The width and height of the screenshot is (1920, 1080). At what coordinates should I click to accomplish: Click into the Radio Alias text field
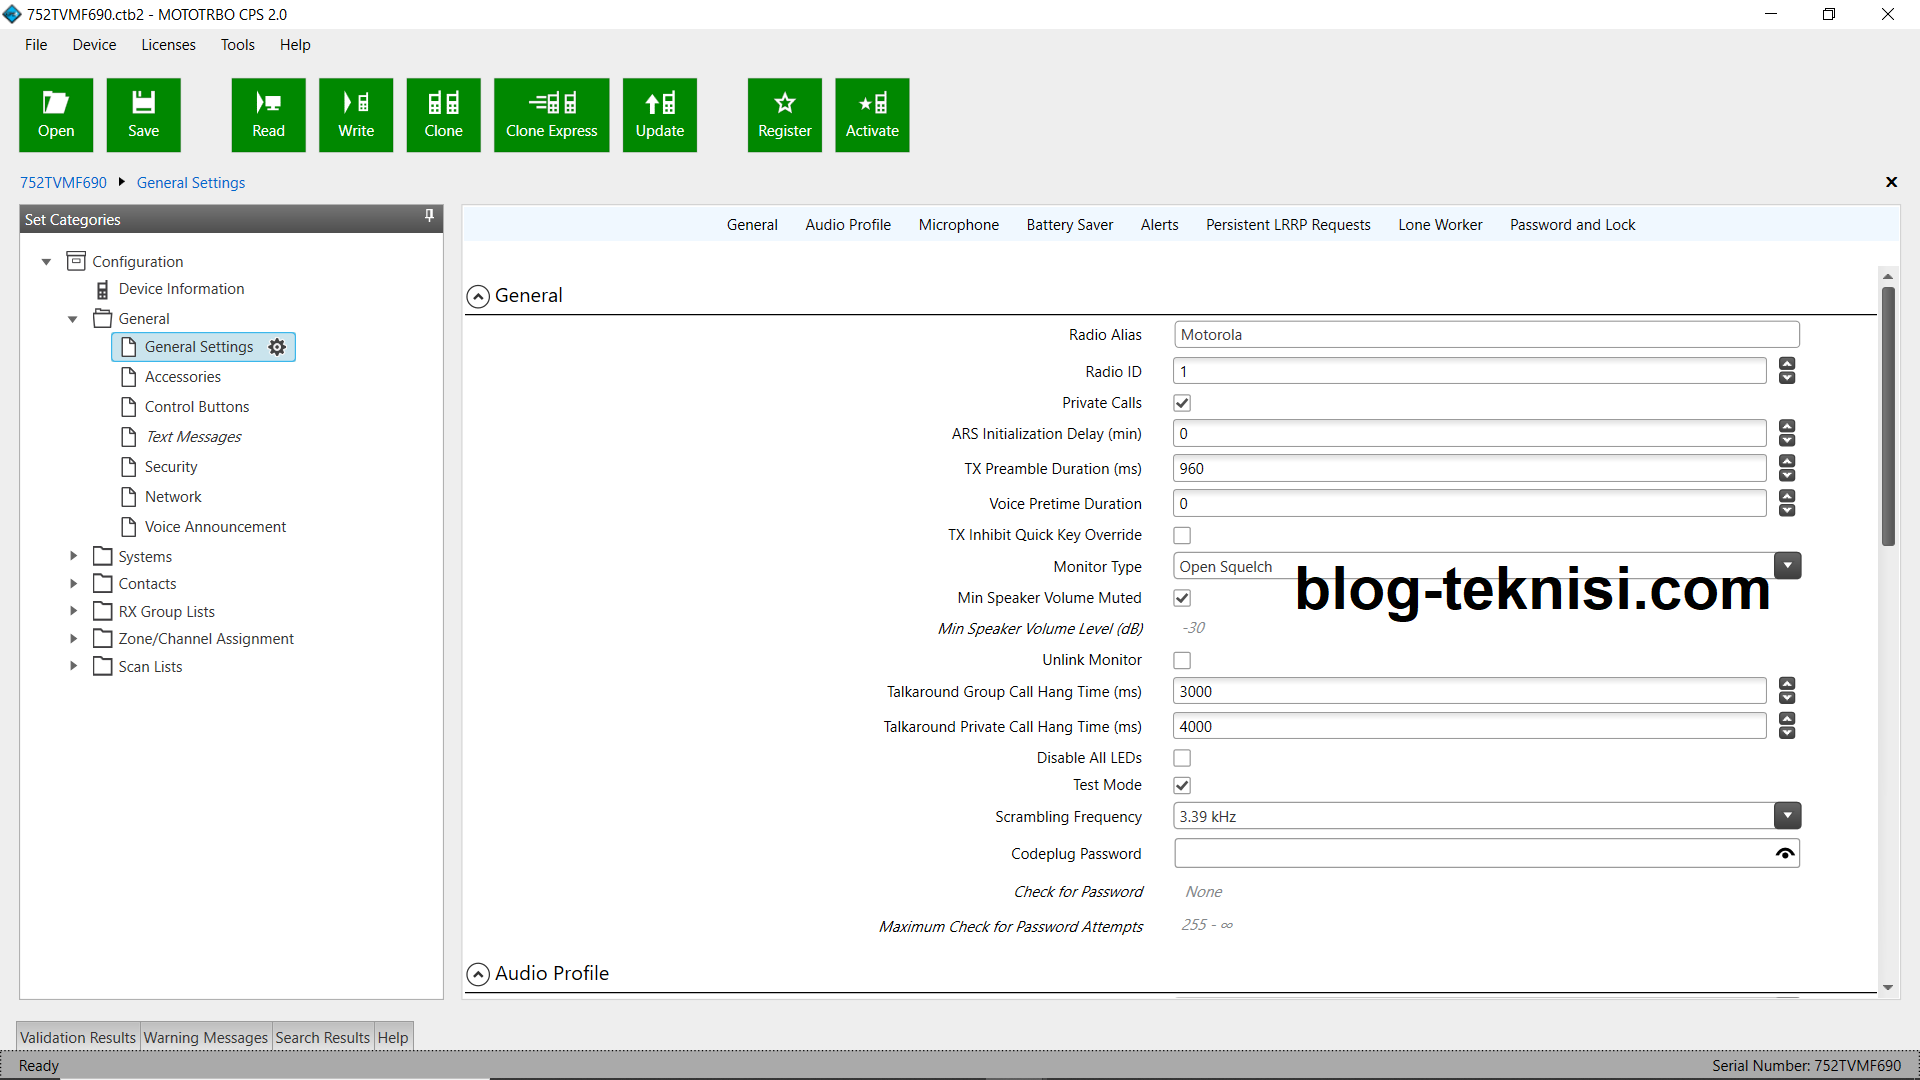click(1485, 335)
